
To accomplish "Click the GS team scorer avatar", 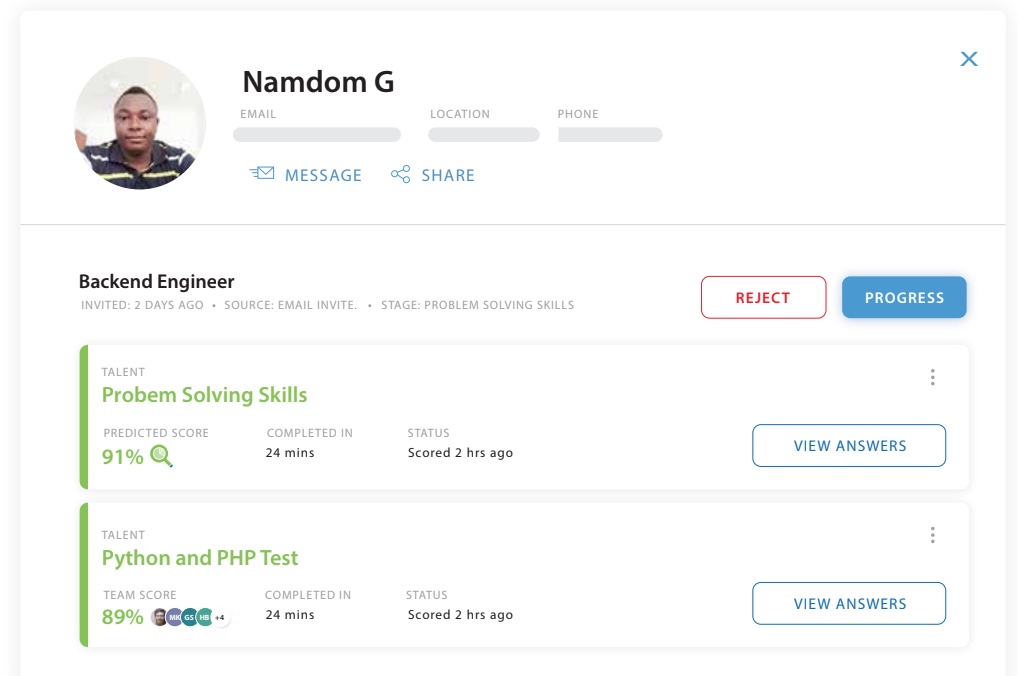I will click(x=189, y=617).
